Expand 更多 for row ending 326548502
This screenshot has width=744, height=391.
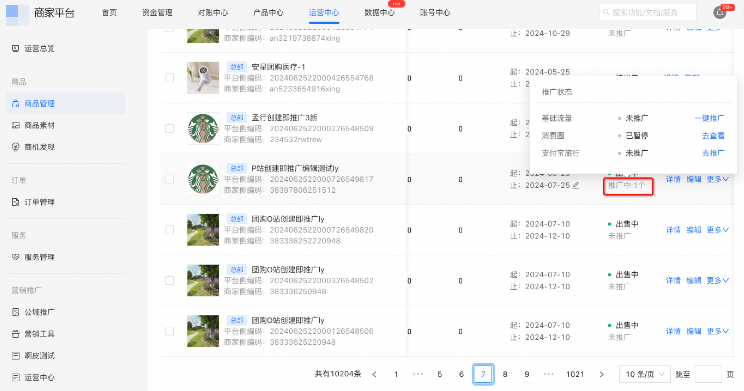(x=717, y=281)
